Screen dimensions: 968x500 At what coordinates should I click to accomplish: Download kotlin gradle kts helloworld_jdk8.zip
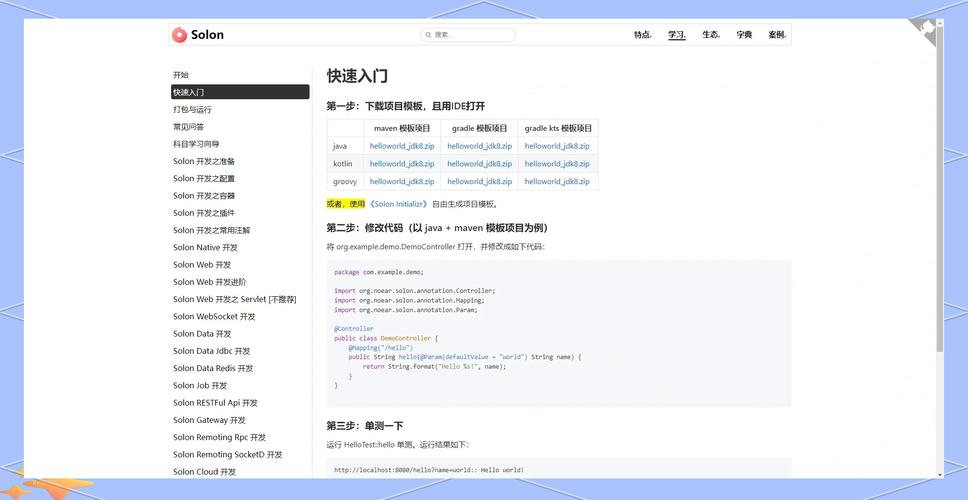tap(557, 164)
